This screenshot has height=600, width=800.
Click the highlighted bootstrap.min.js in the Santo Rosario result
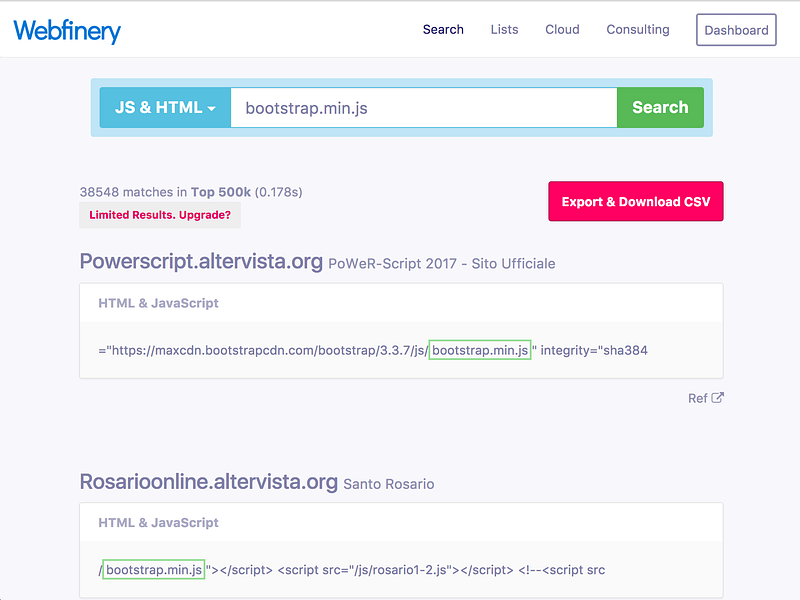152,569
